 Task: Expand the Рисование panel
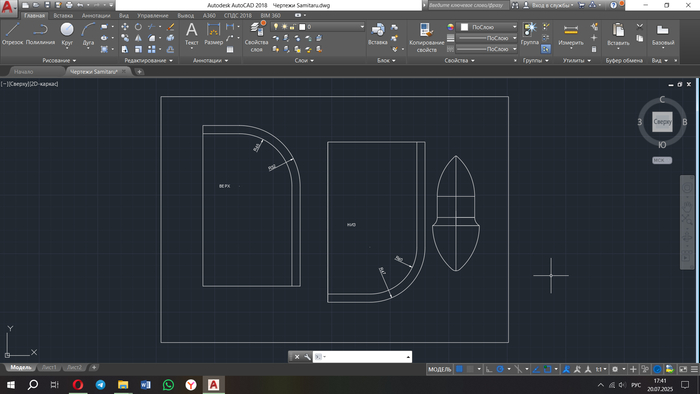[59, 60]
